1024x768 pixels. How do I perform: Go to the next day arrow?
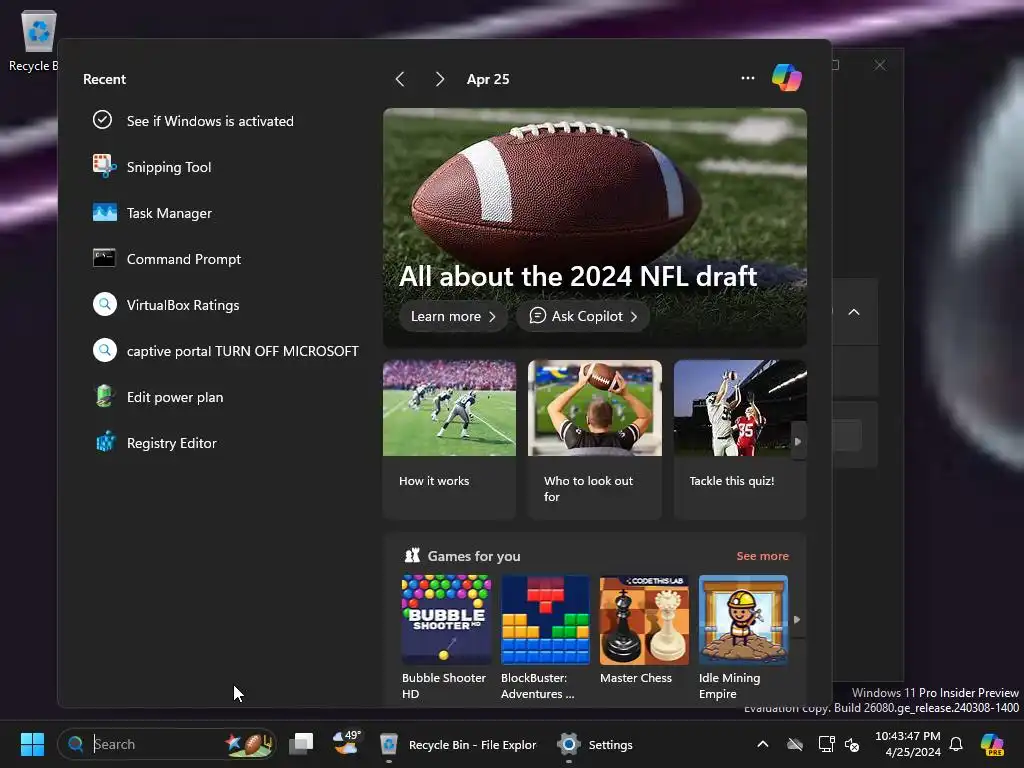[x=439, y=79]
